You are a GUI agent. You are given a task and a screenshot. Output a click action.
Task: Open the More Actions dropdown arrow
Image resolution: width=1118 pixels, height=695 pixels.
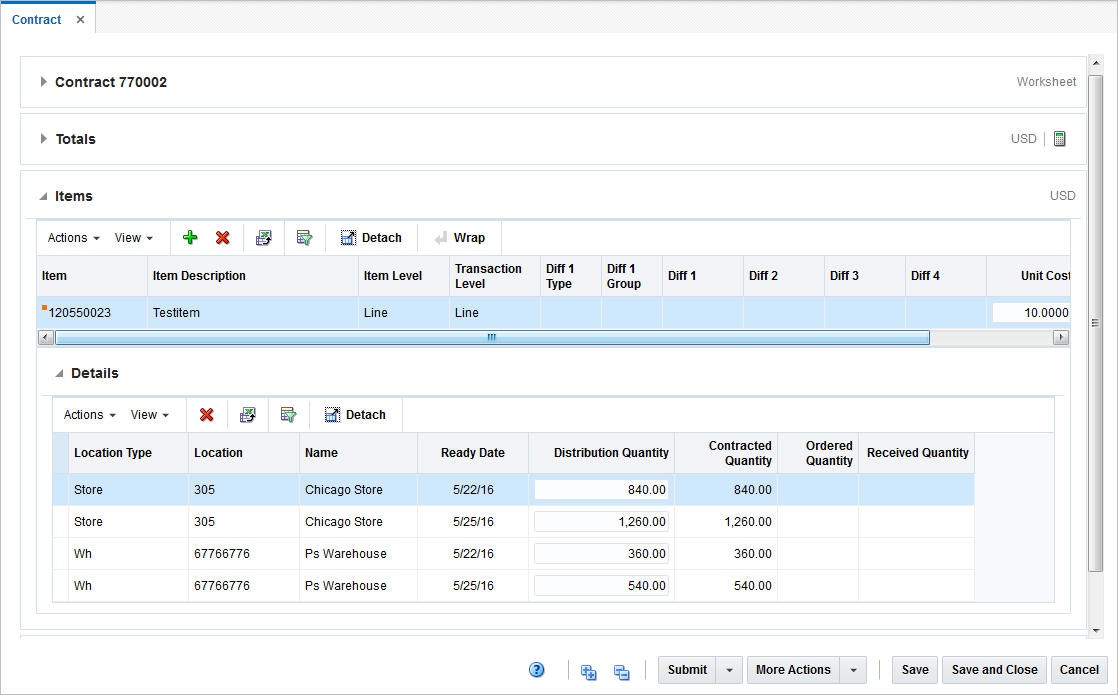click(x=853, y=670)
